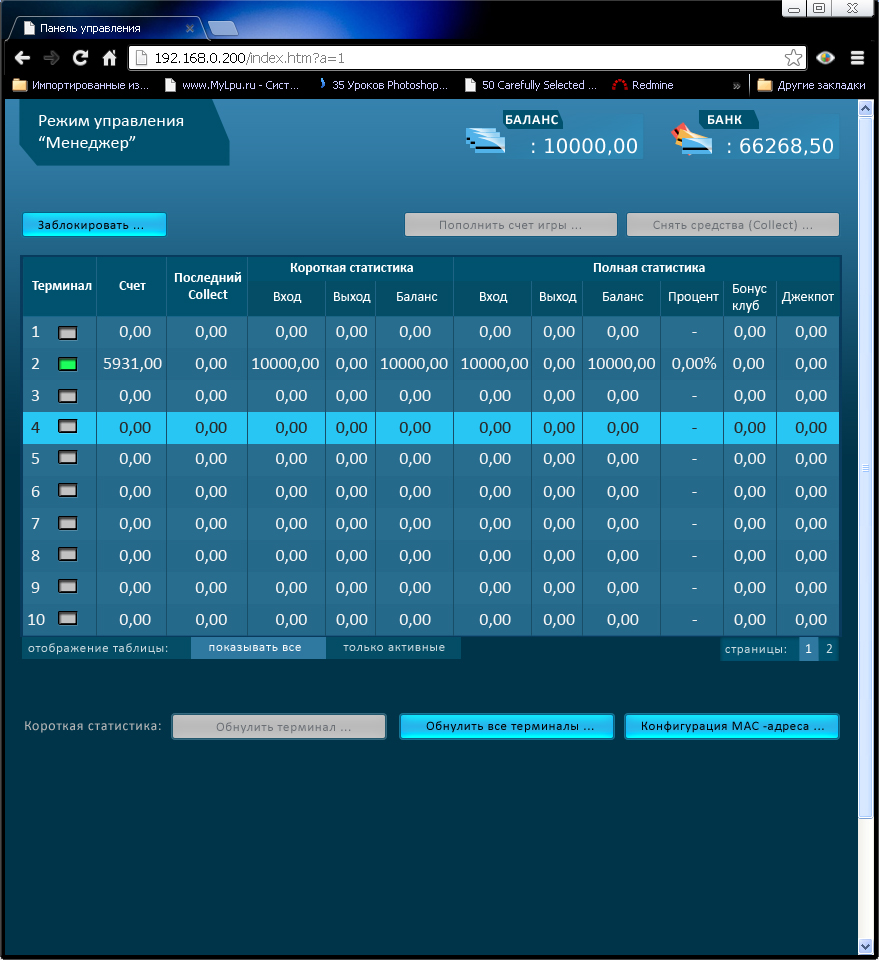Go back using the browser back arrow
879x960 pixels.
[x=23, y=58]
